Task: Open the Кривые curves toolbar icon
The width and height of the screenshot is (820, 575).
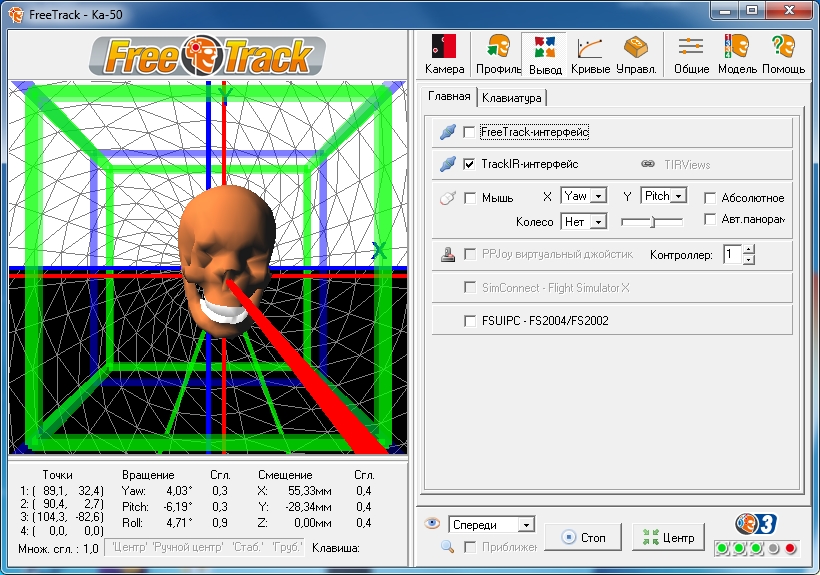Action: (590, 54)
